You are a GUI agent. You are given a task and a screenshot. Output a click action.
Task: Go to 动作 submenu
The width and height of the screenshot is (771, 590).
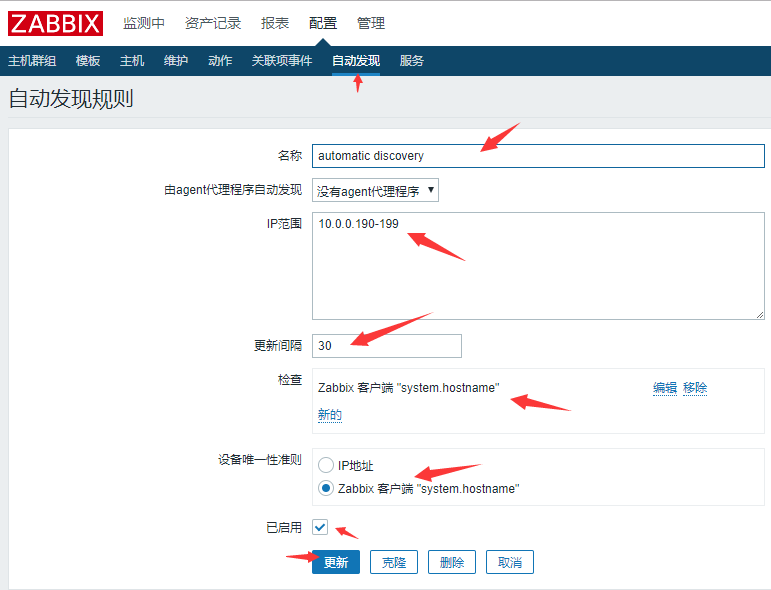220,61
